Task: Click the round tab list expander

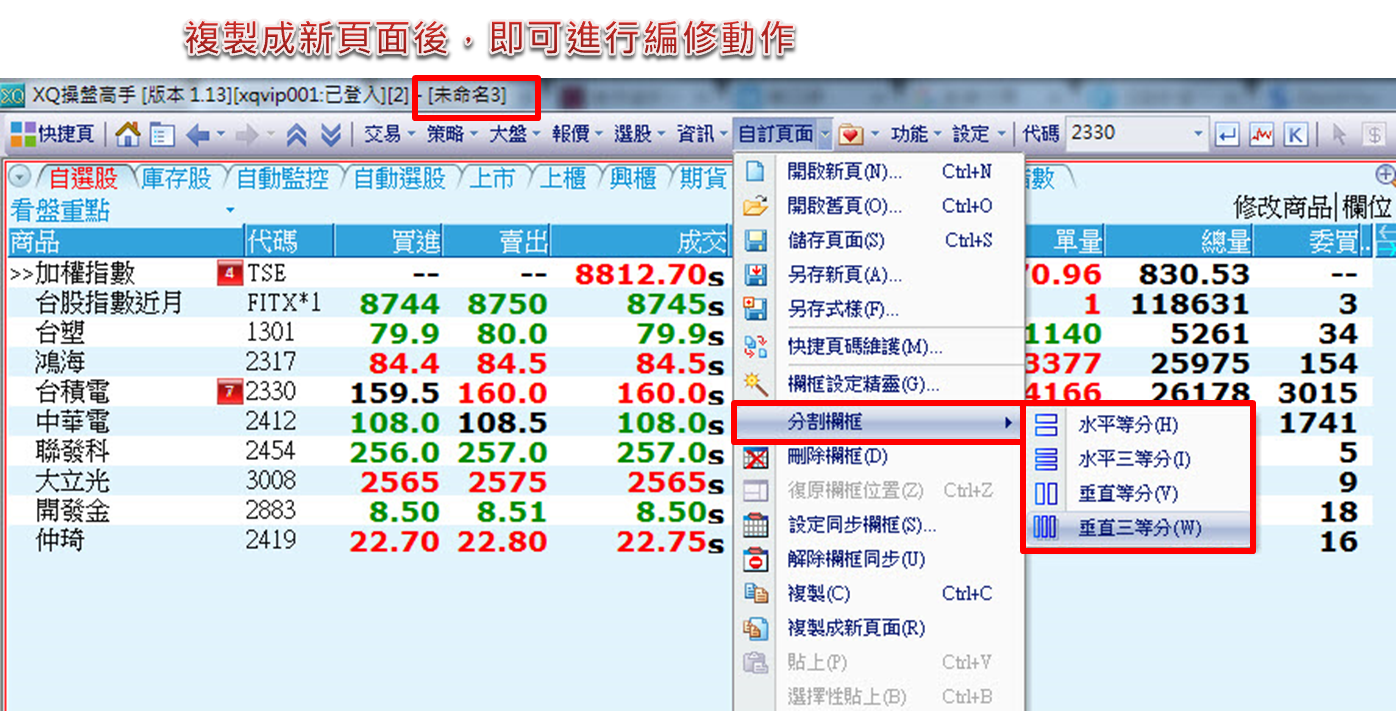Action: (20, 178)
